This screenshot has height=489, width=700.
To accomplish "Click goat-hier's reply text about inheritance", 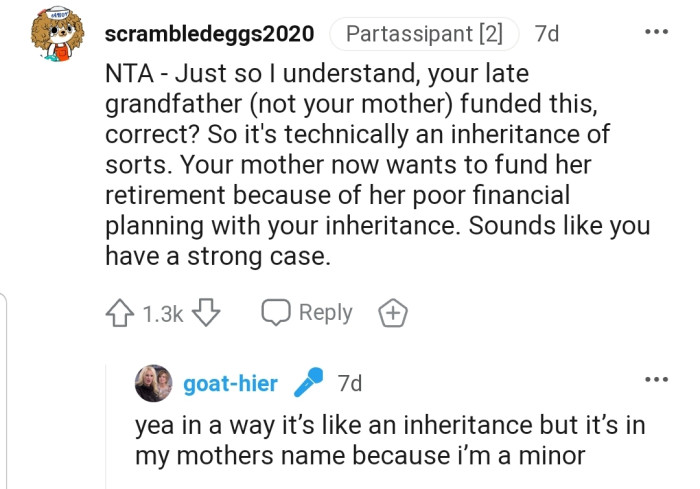I will [390, 440].
